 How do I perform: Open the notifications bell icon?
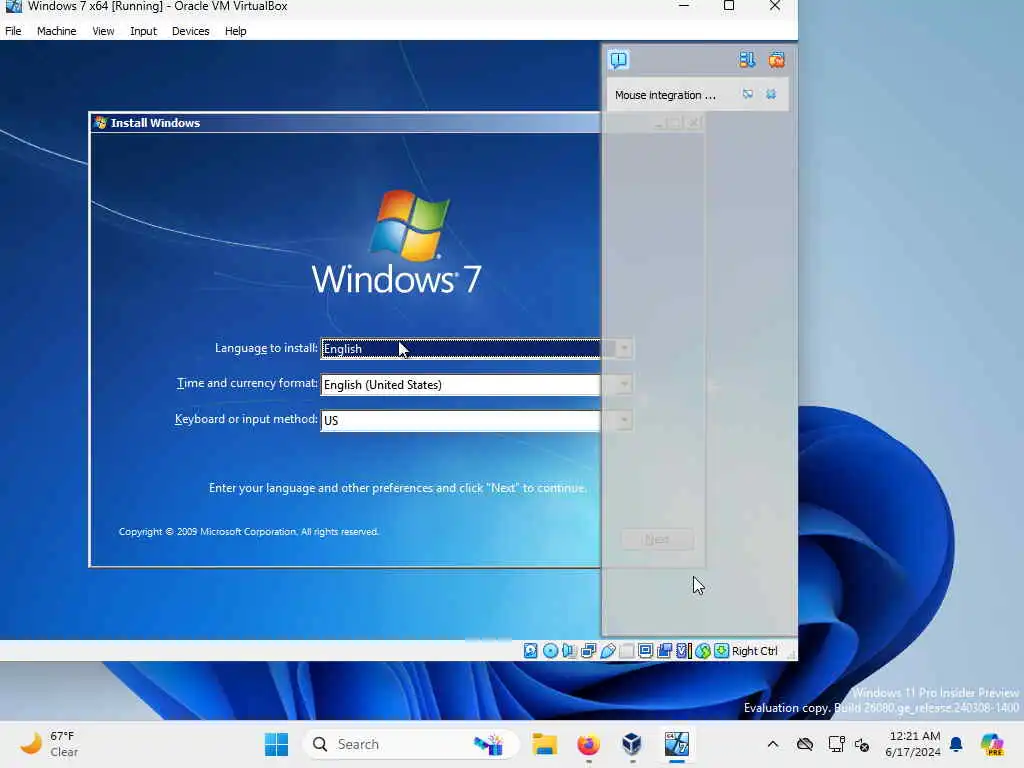[956, 744]
